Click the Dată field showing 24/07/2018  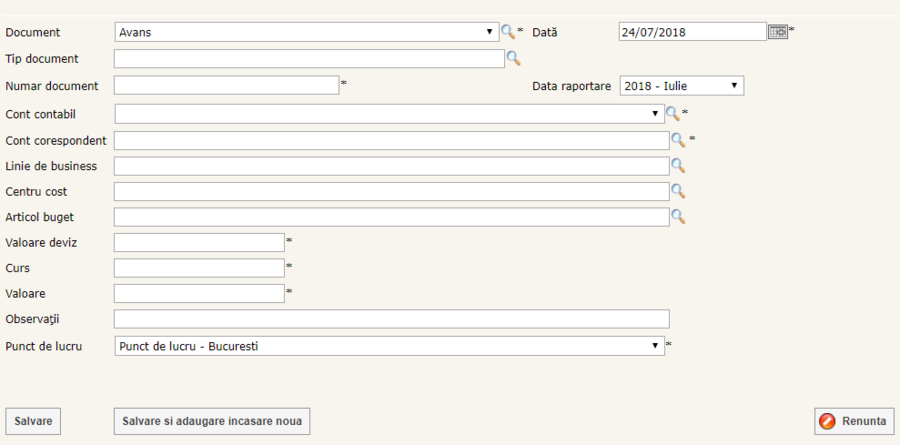(x=692, y=32)
